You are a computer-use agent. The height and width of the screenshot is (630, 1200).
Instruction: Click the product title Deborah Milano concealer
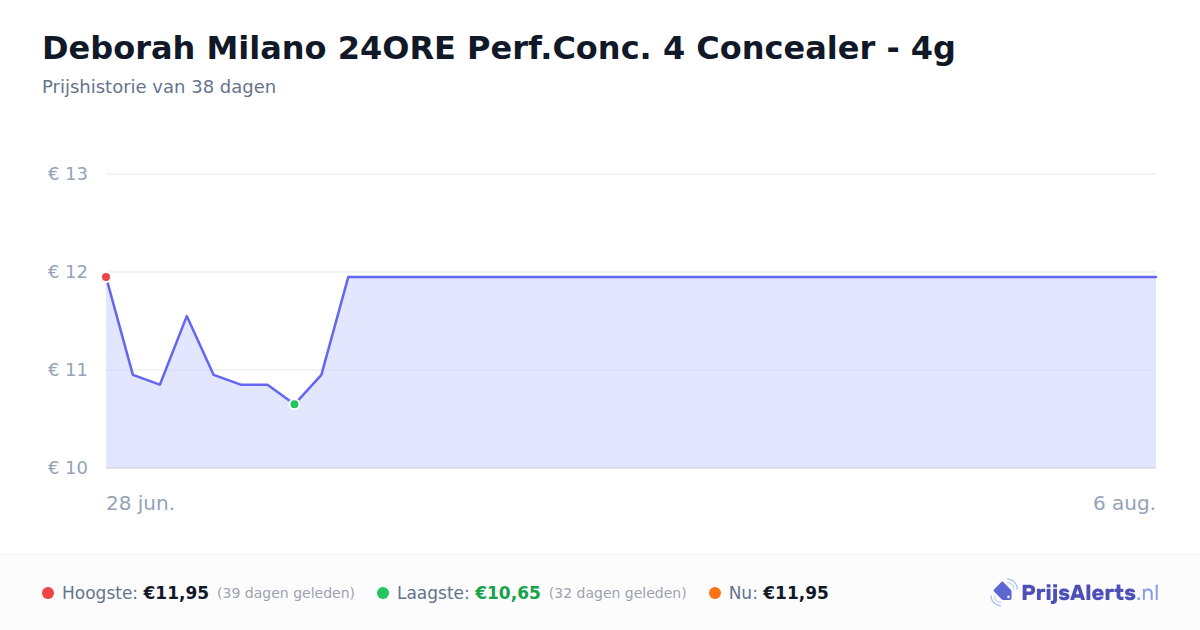(498, 48)
